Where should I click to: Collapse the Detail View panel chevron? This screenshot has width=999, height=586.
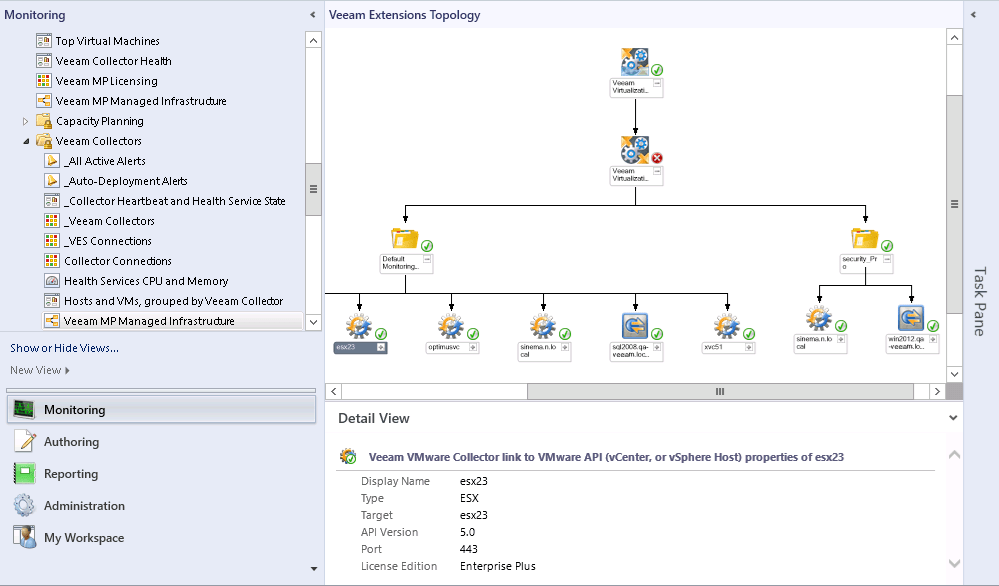point(951,418)
